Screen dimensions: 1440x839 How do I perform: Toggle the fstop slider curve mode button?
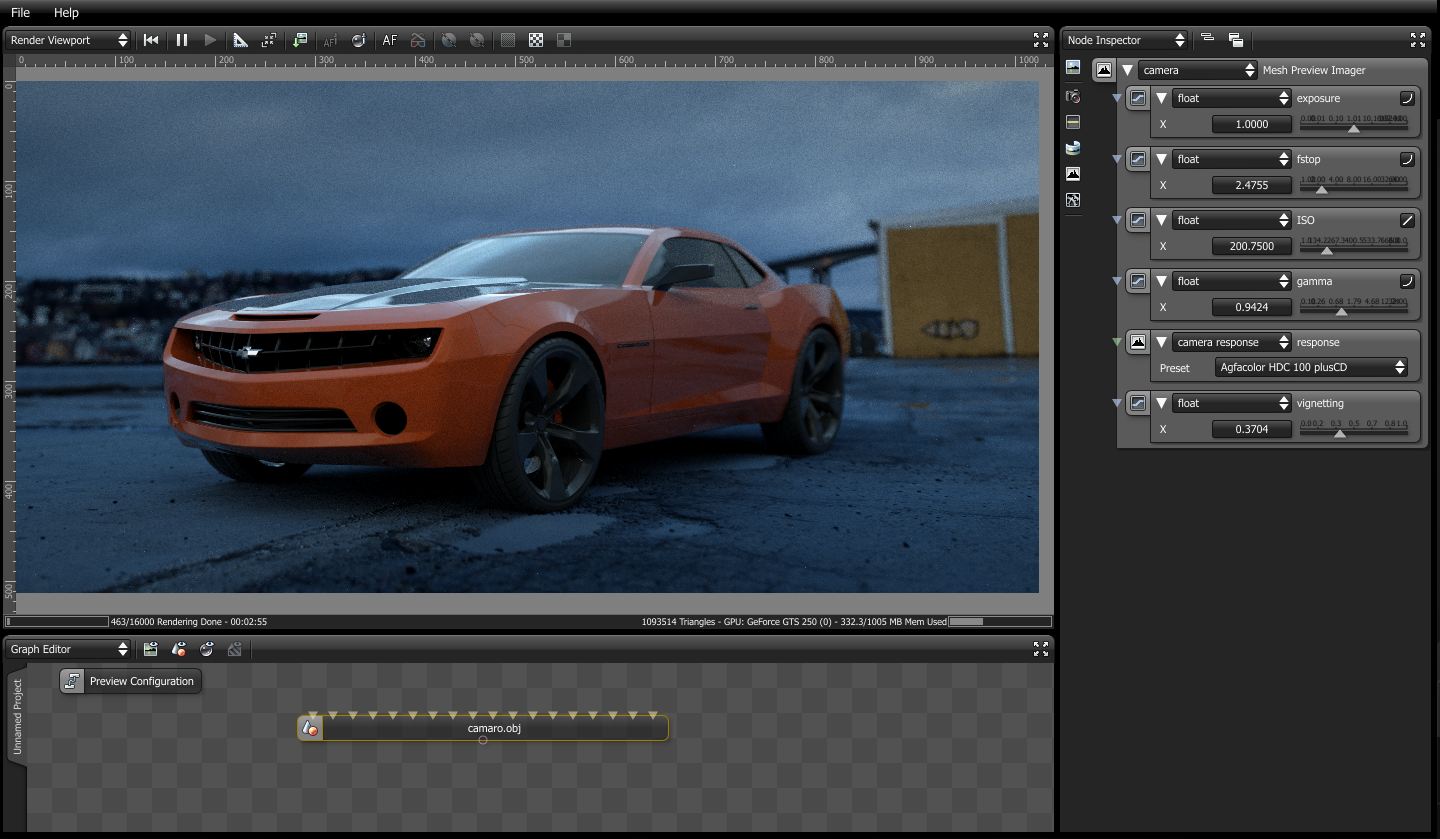pos(1407,159)
